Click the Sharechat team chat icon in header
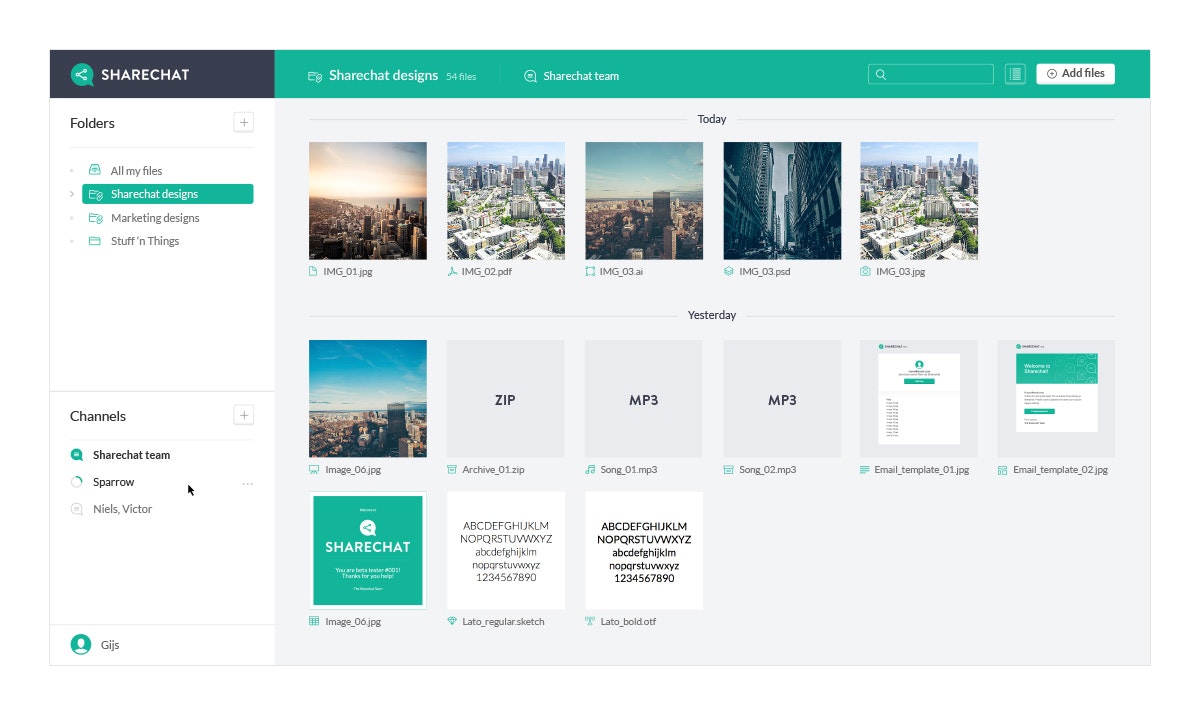This screenshot has width=1200, height=715. pos(530,76)
